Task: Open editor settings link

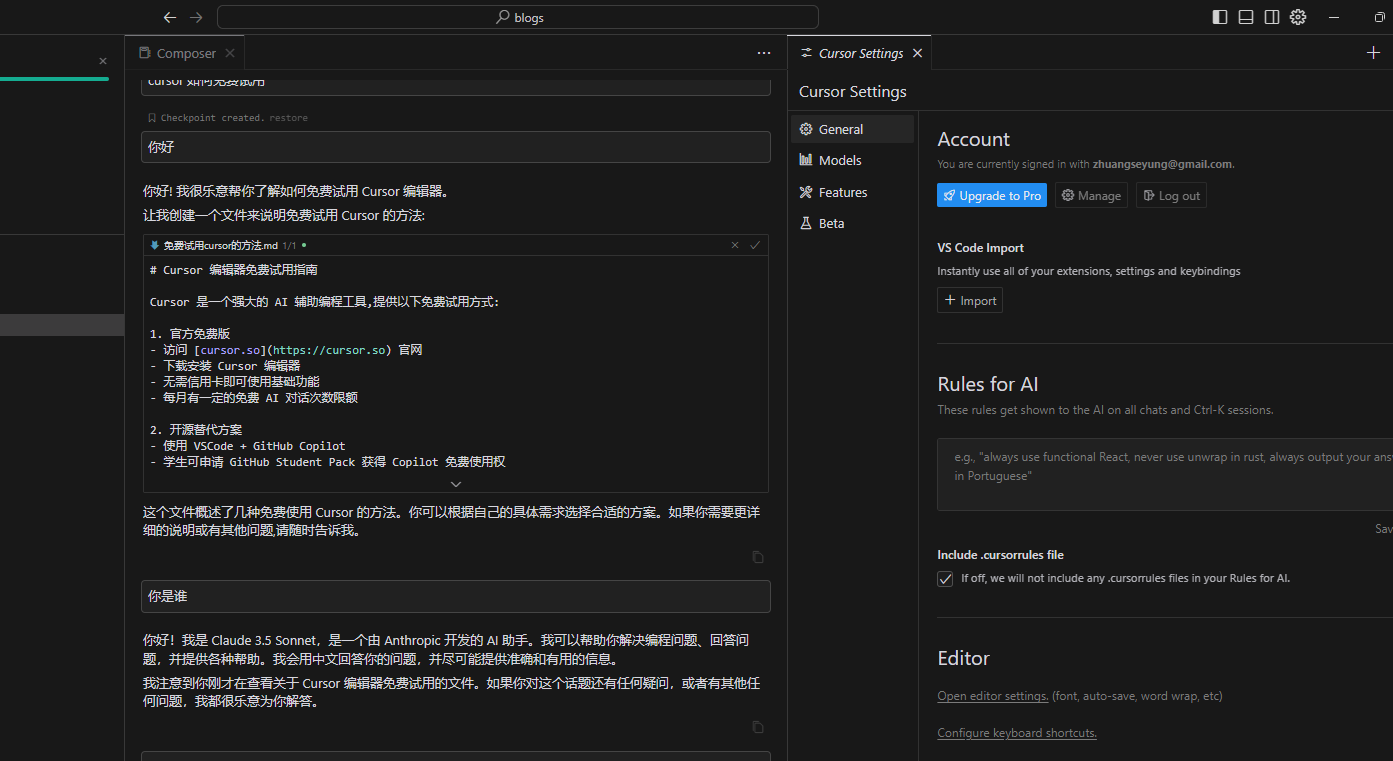Action: 992,695
